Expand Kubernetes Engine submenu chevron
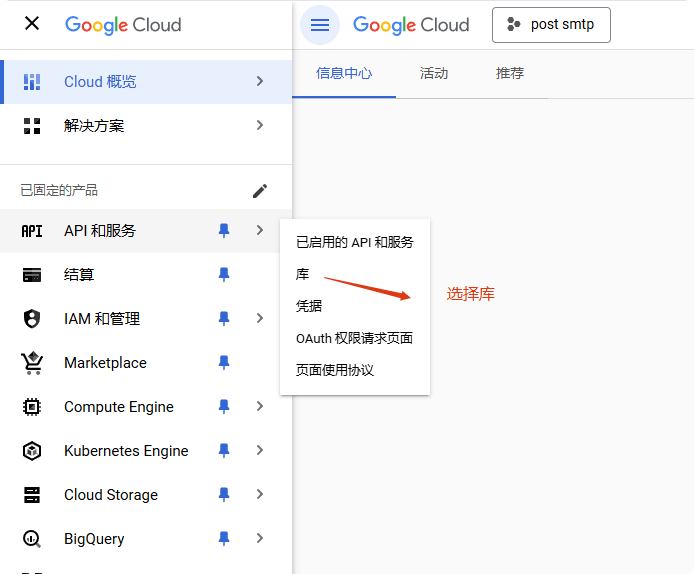 click(260, 450)
